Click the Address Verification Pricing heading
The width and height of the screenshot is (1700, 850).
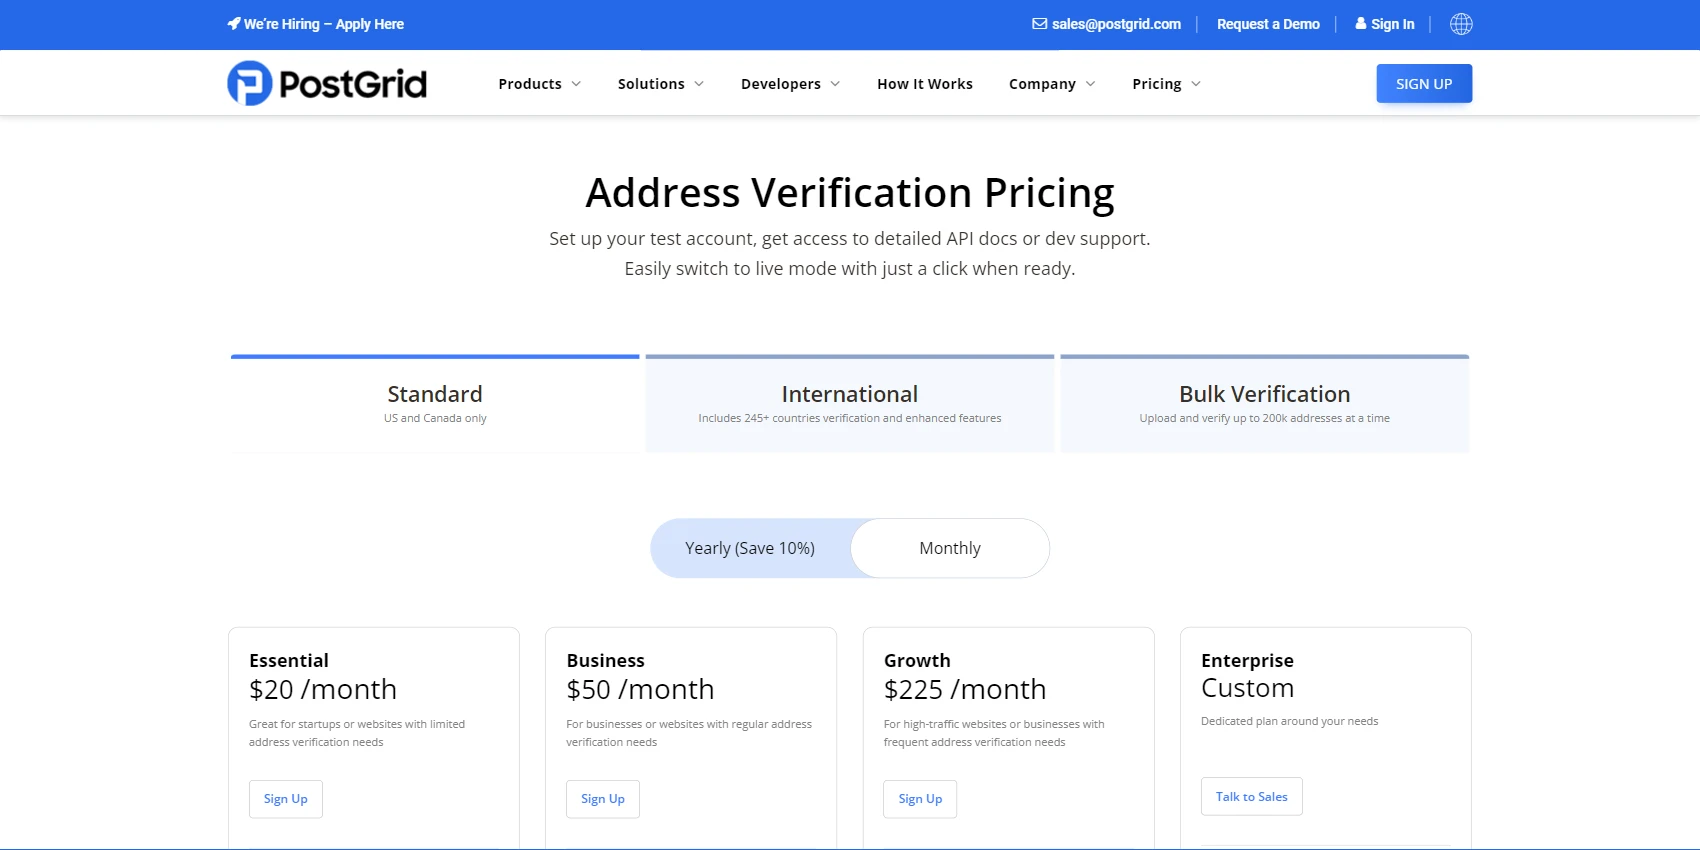(x=850, y=193)
